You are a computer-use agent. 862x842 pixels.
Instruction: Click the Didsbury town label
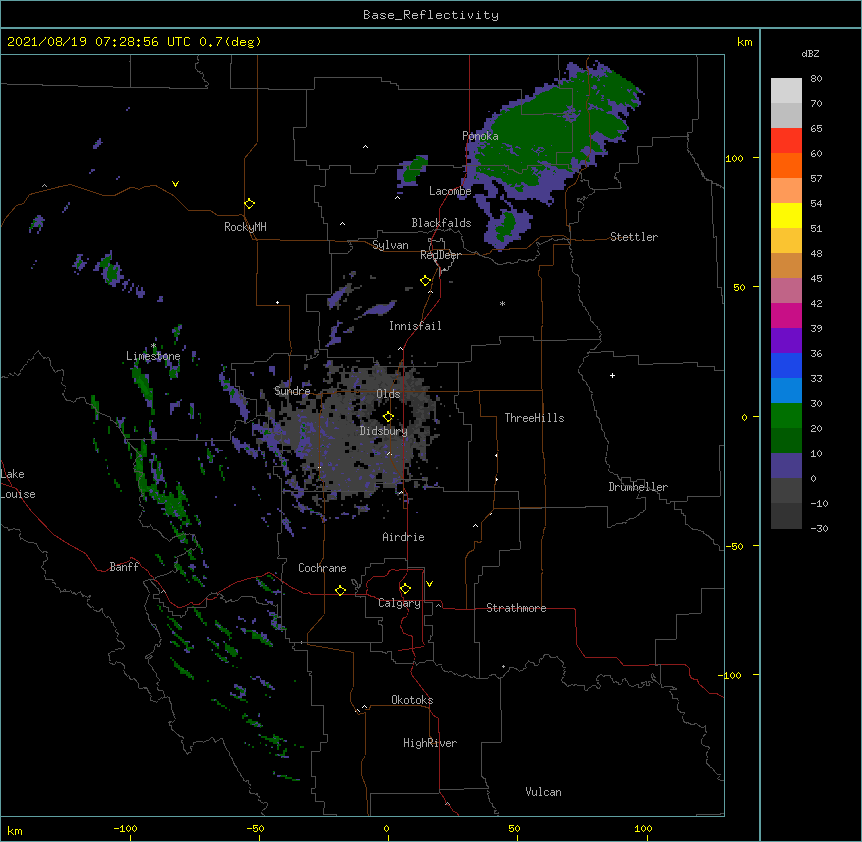[383, 431]
